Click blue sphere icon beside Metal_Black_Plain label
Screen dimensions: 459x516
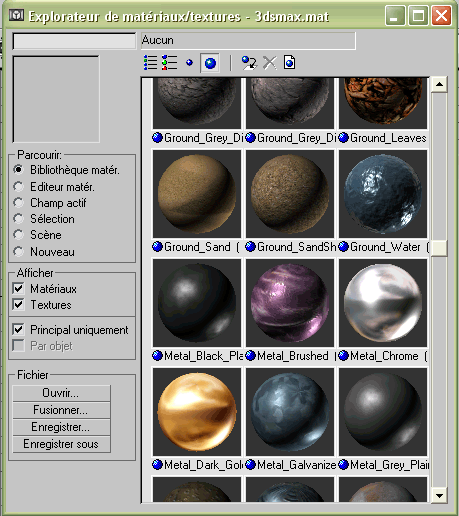tap(157, 356)
